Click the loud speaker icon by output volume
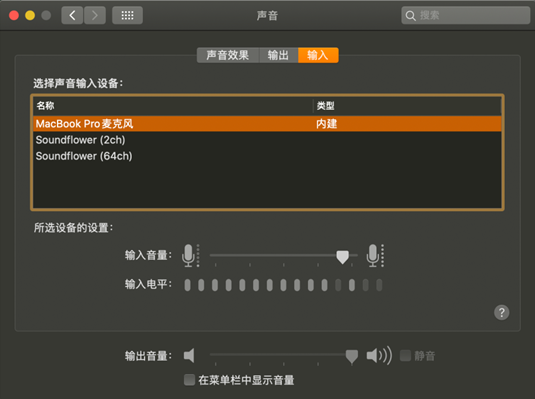 [379, 356]
